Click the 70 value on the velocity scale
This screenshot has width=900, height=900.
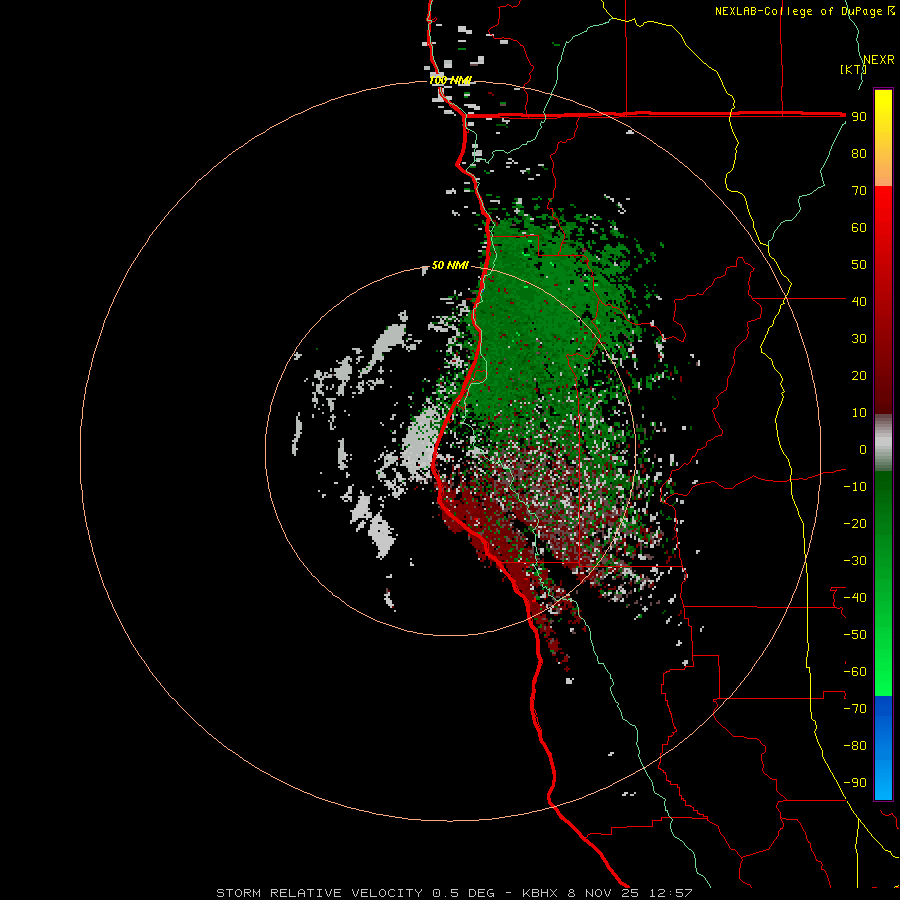pyautogui.click(x=859, y=191)
